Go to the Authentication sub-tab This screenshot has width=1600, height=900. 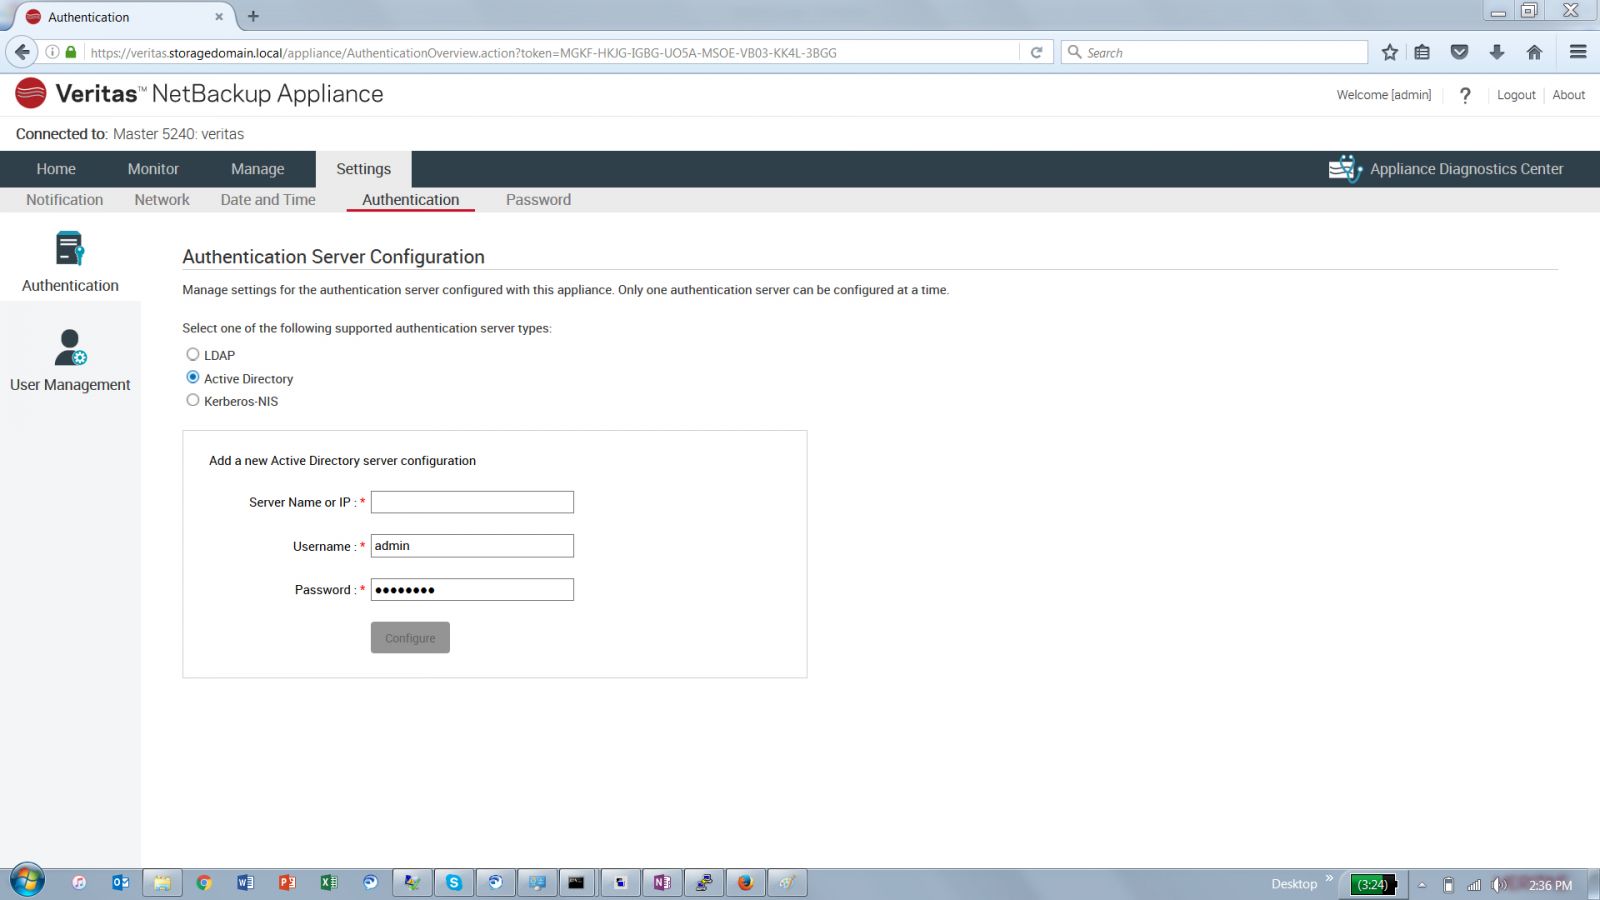tap(411, 200)
